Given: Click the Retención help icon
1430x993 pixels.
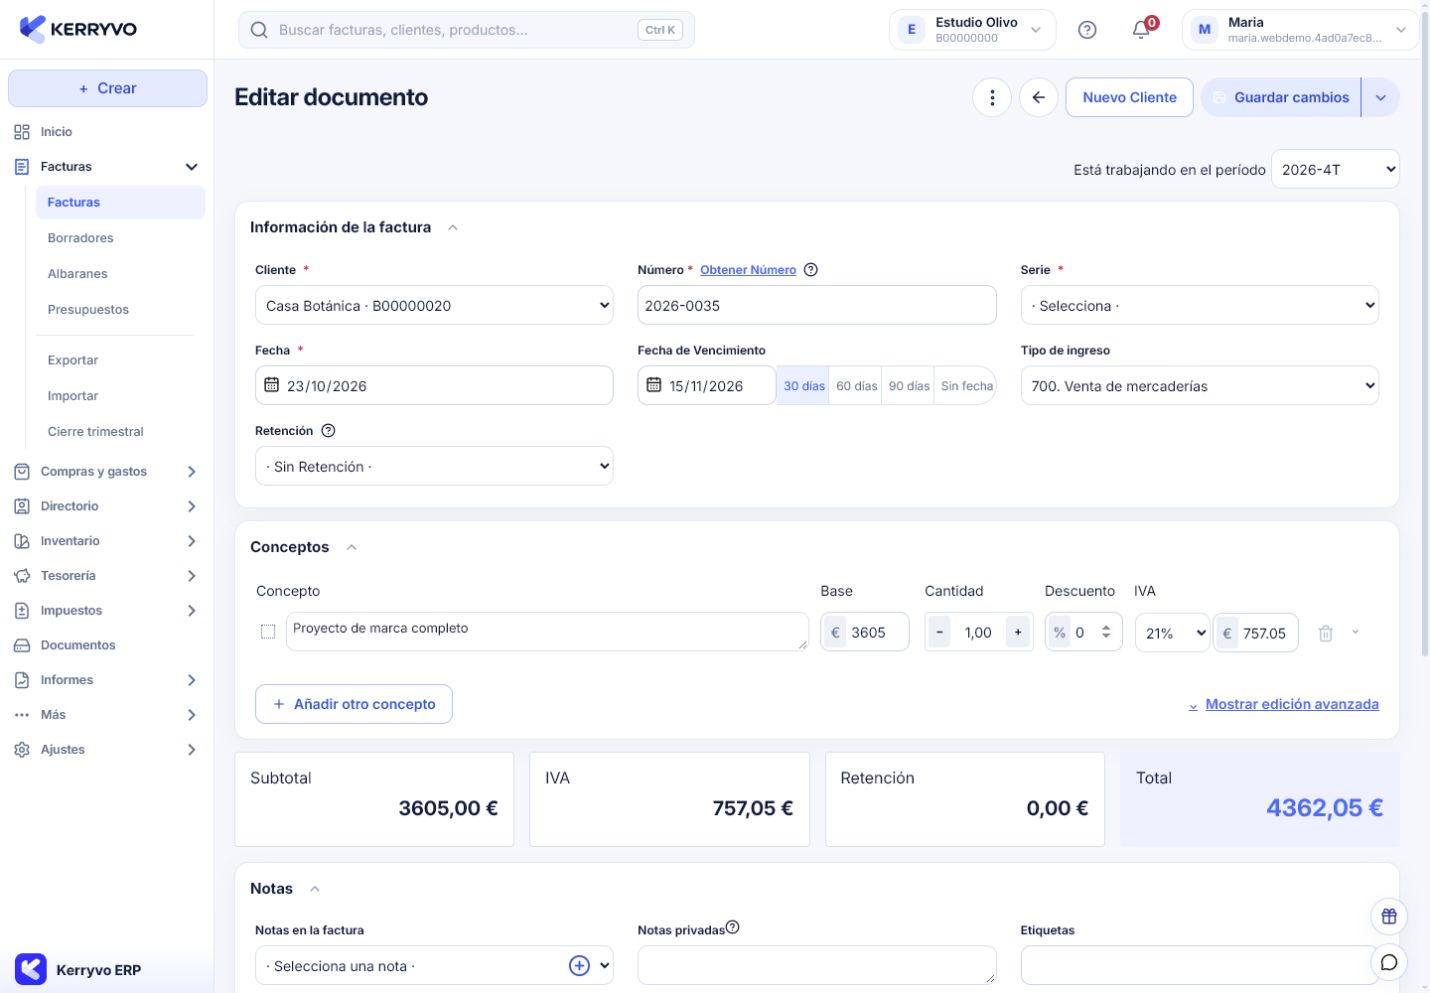Looking at the screenshot, I should coord(328,431).
